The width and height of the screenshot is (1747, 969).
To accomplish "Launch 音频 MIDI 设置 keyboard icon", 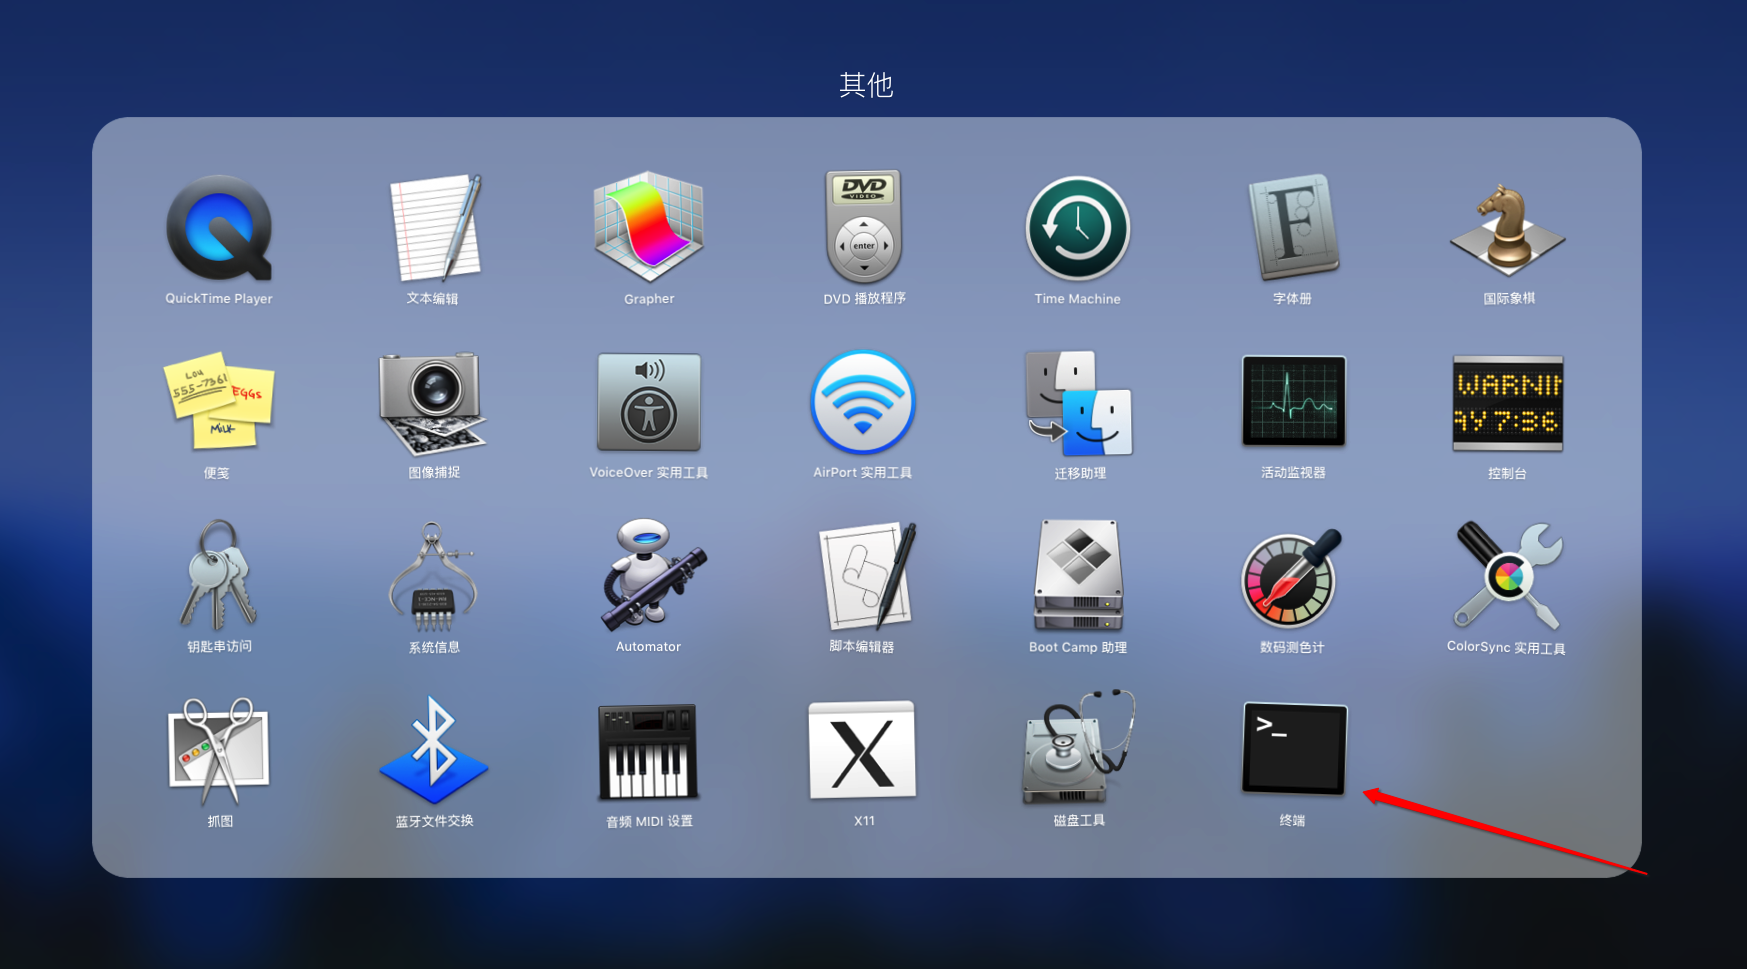I will tap(648, 752).
